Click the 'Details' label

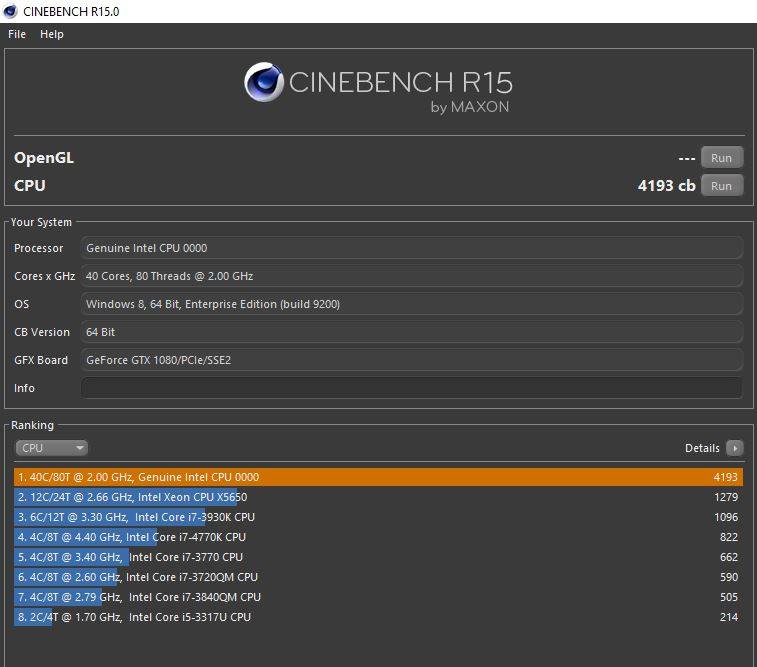[702, 448]
